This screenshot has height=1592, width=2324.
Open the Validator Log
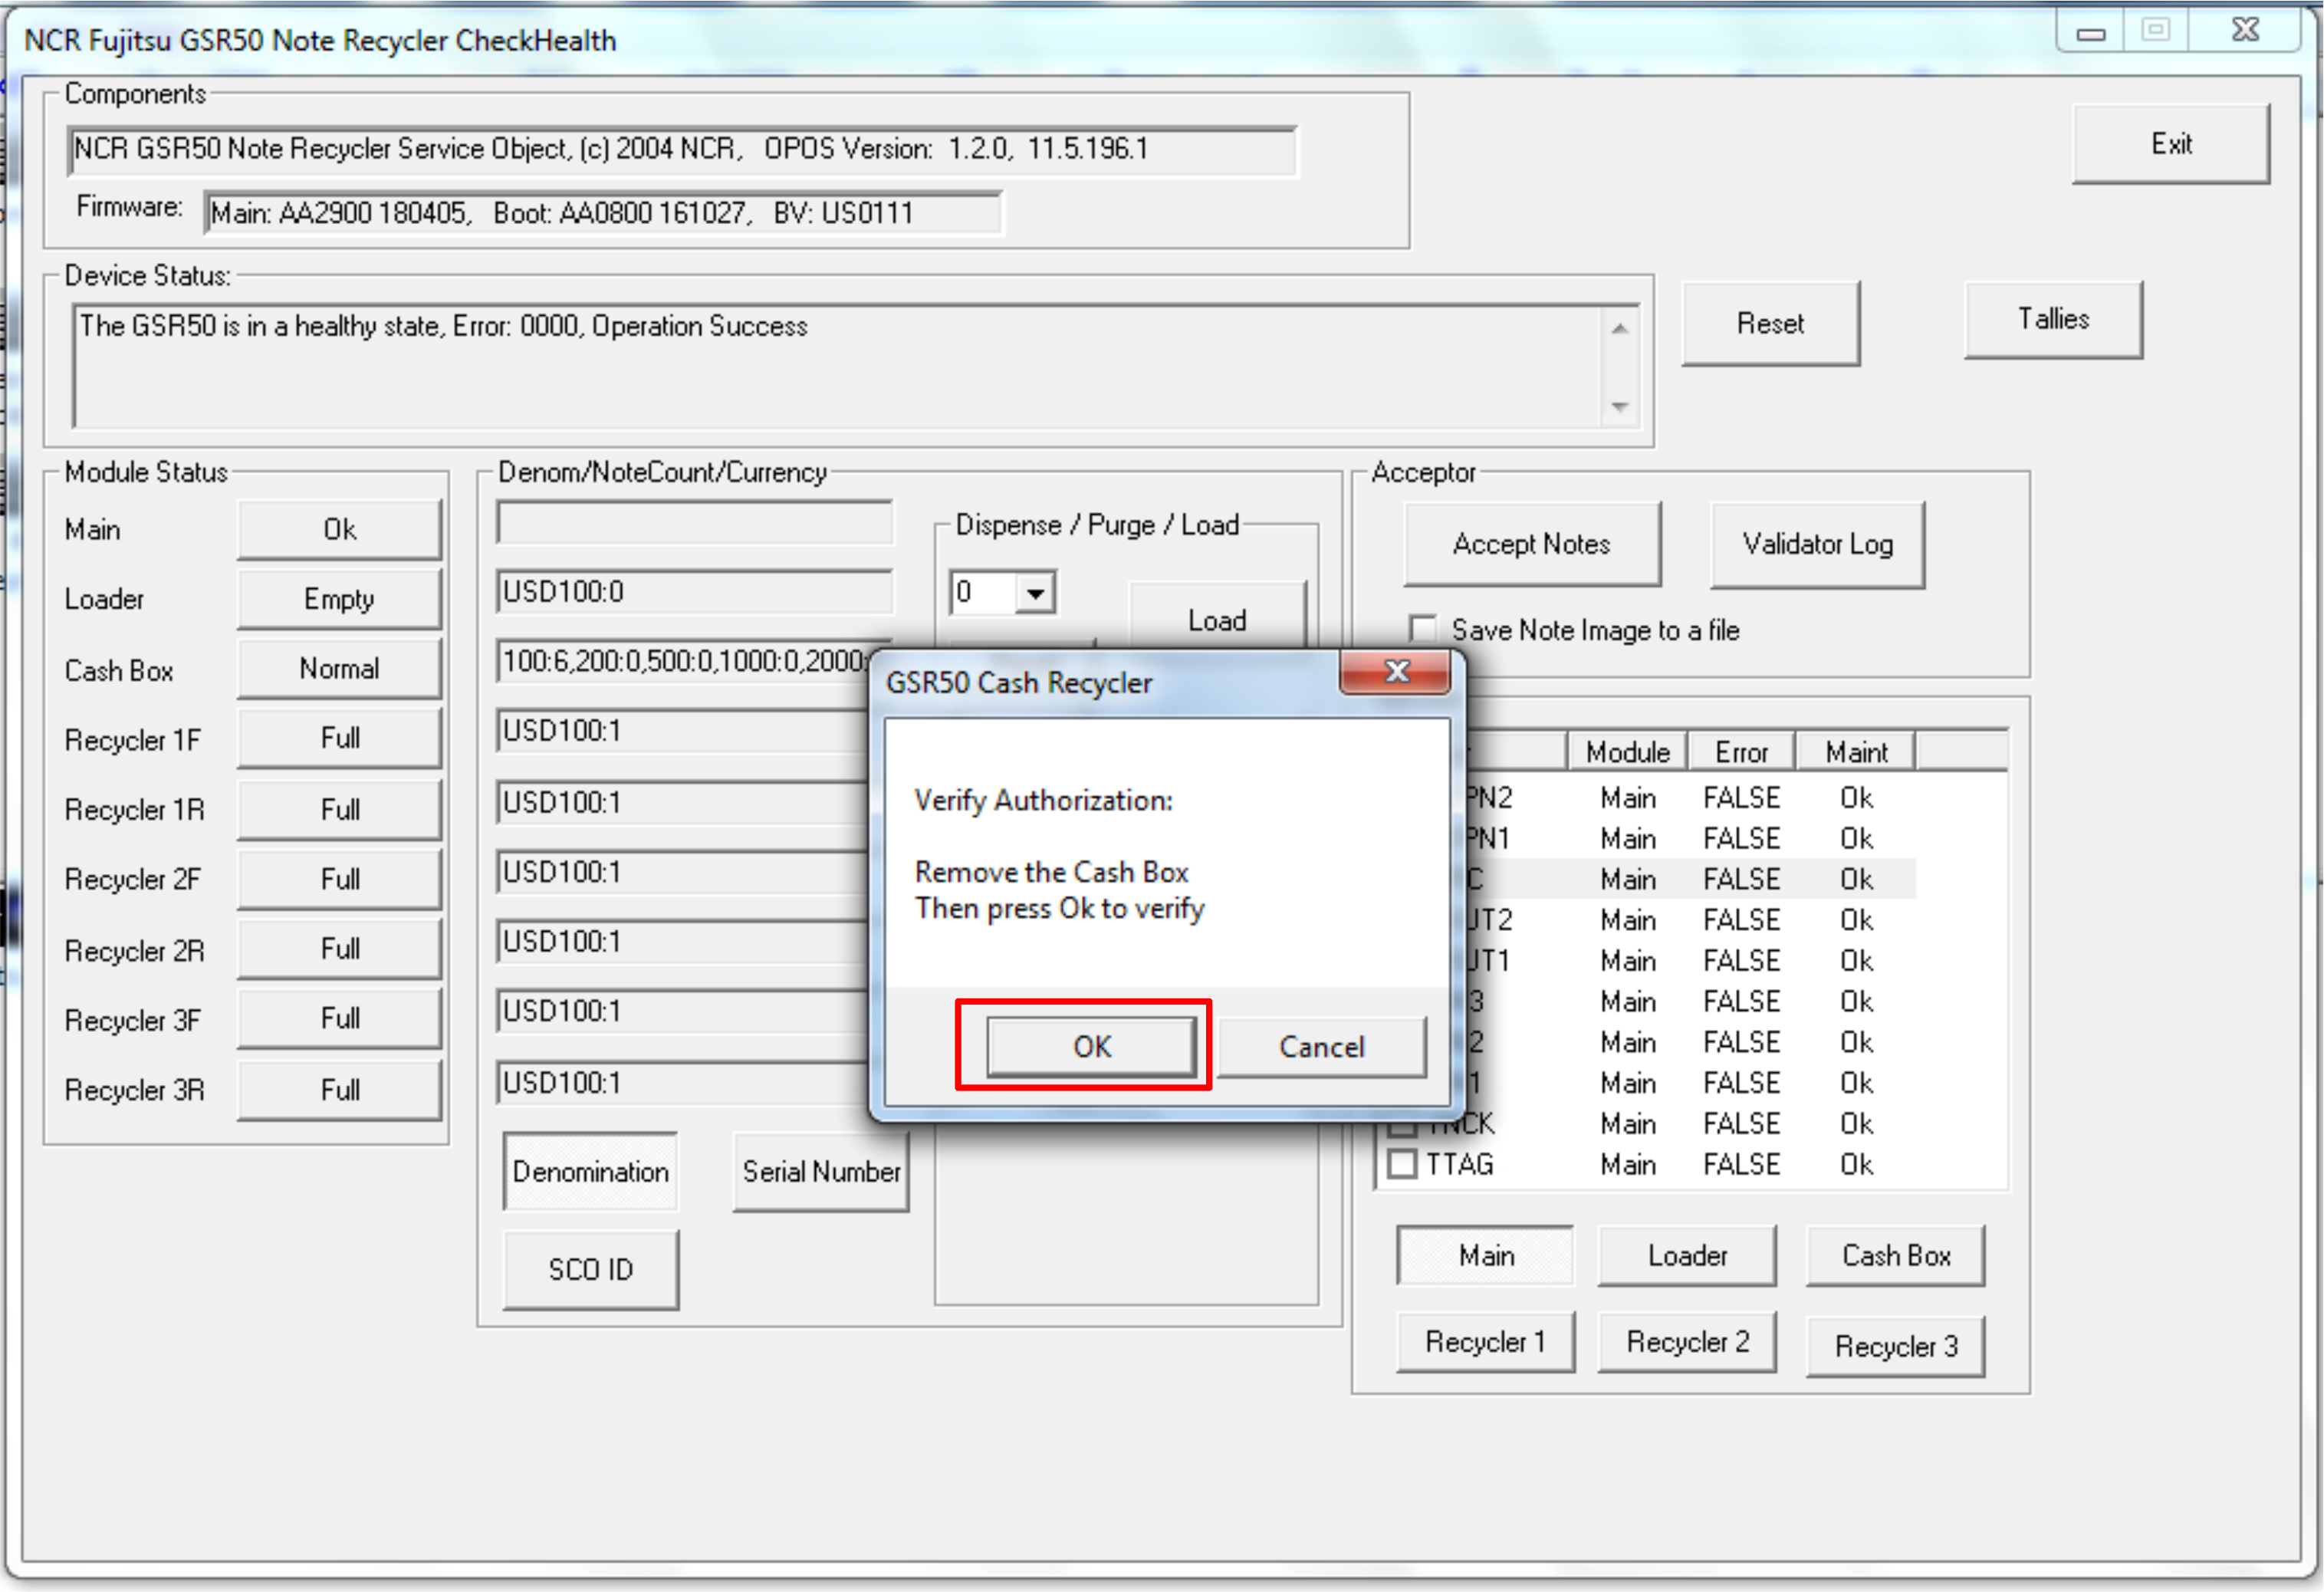(x=1817, y=544)
